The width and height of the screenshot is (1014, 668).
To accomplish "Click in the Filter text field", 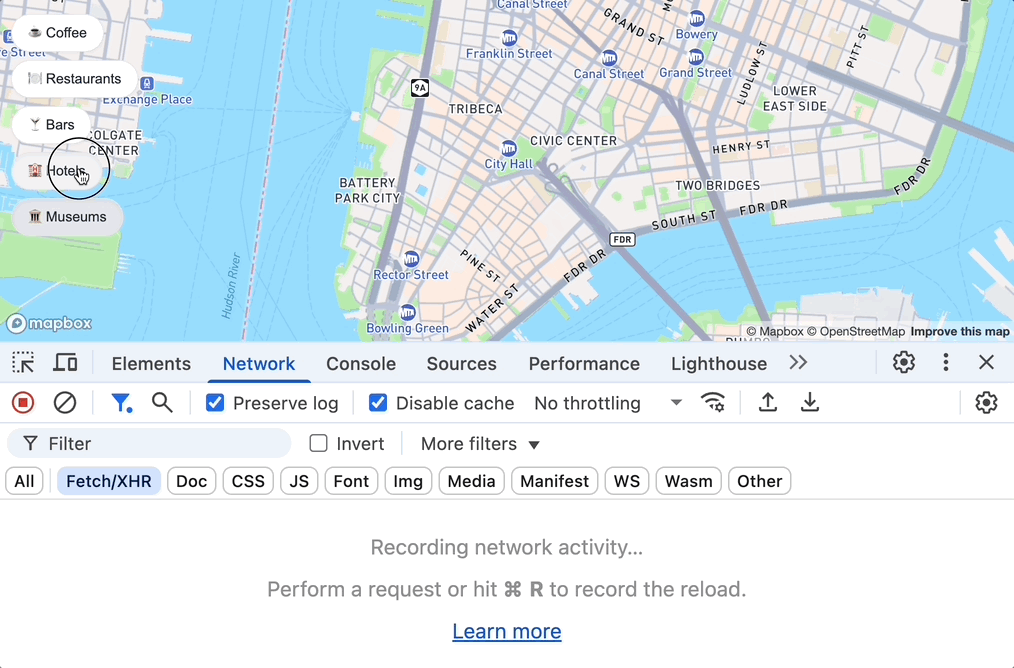I will pos(160,444).
